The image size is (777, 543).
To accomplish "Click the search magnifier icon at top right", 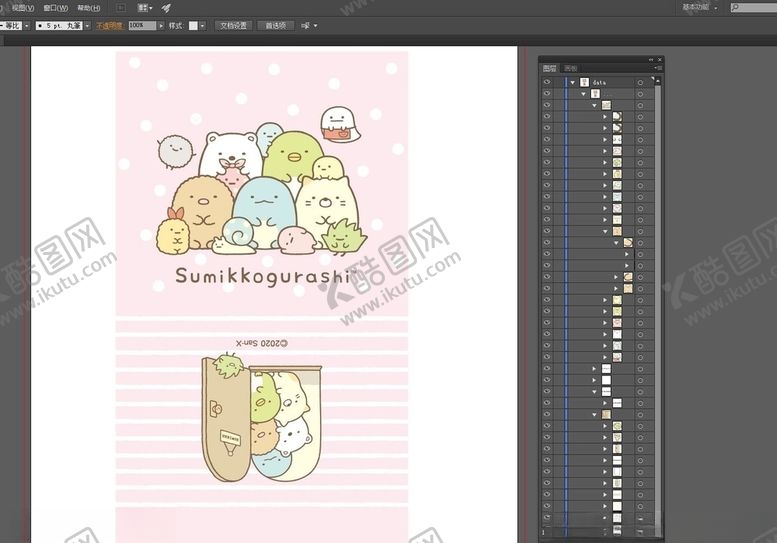I will [735, 8].
